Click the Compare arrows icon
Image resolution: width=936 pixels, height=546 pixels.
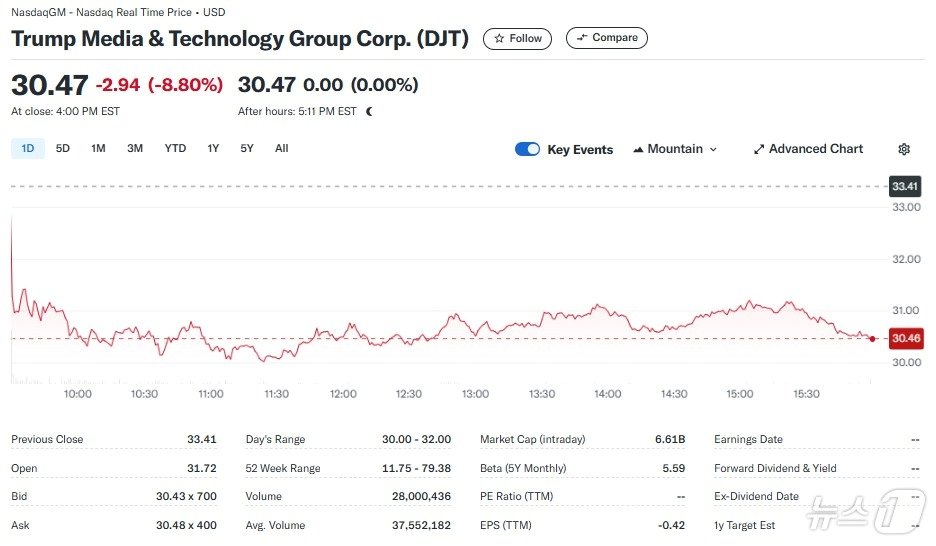[581, 38]
